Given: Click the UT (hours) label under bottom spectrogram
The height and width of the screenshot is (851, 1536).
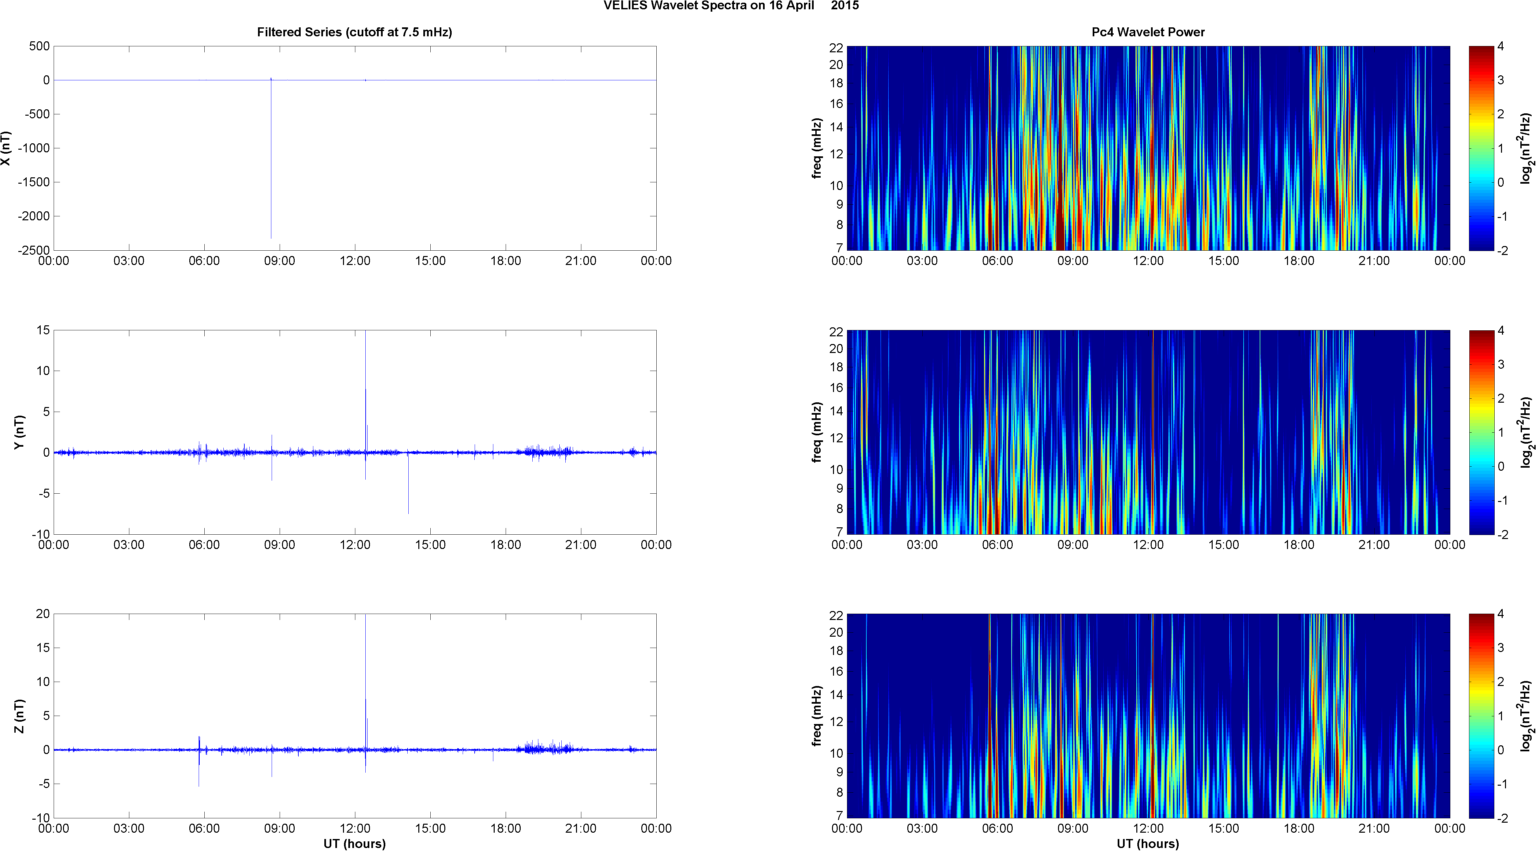Looking at the screenshot, I should [1147, 843].
